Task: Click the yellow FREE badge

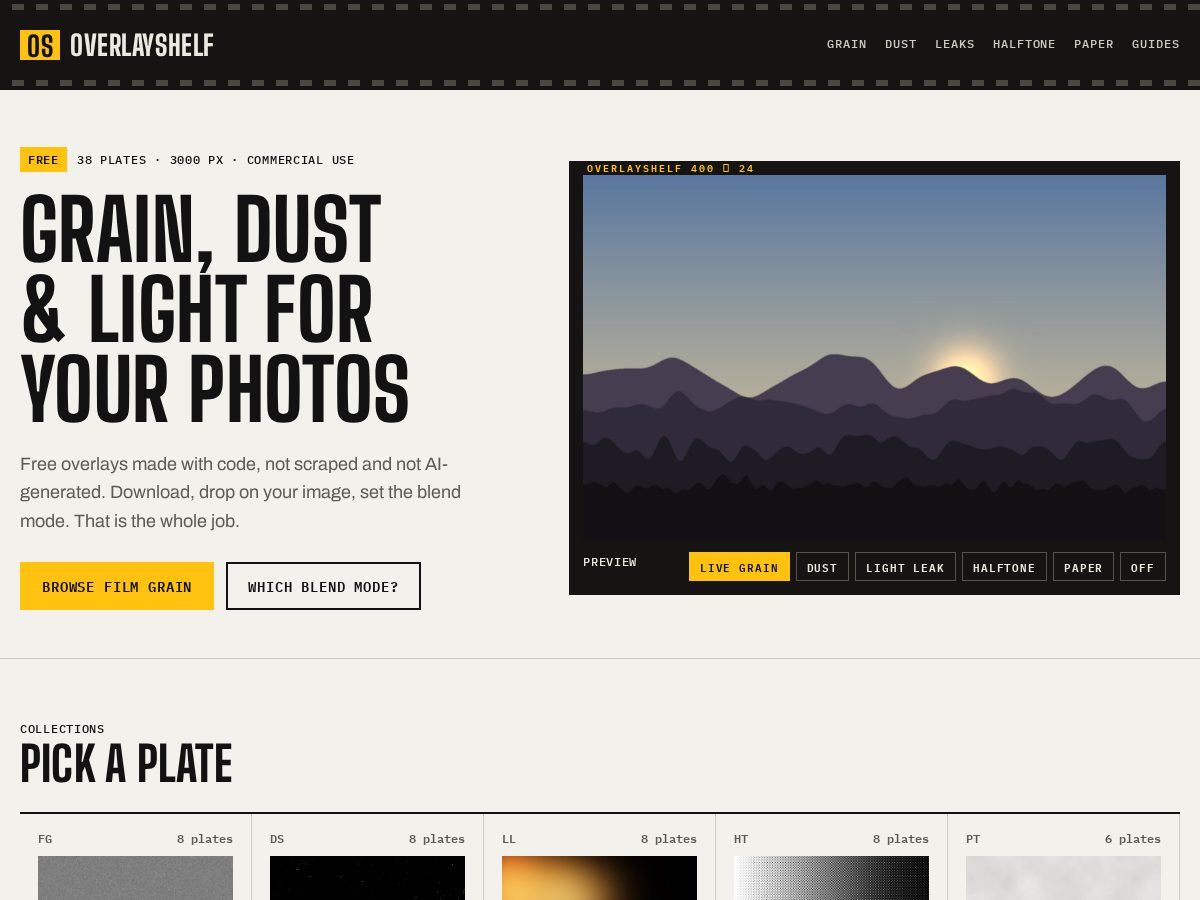Action: click(43, 160)
